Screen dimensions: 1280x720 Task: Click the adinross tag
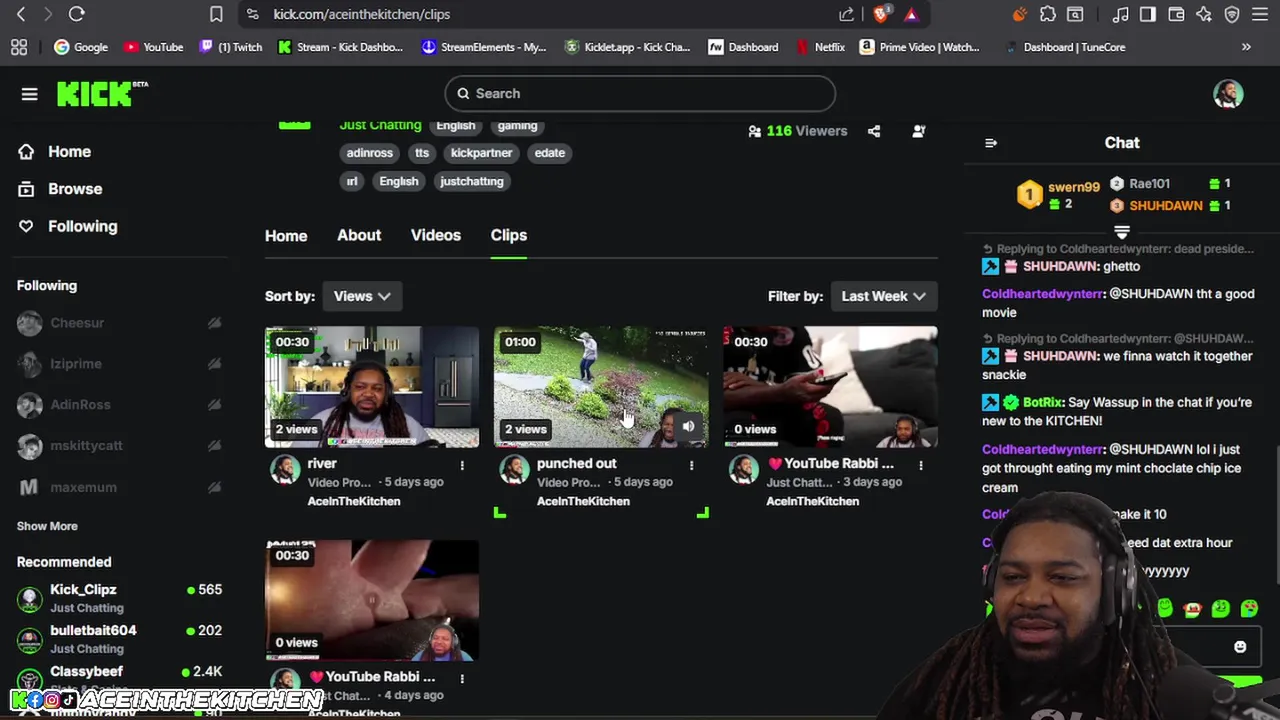point(370,153)
